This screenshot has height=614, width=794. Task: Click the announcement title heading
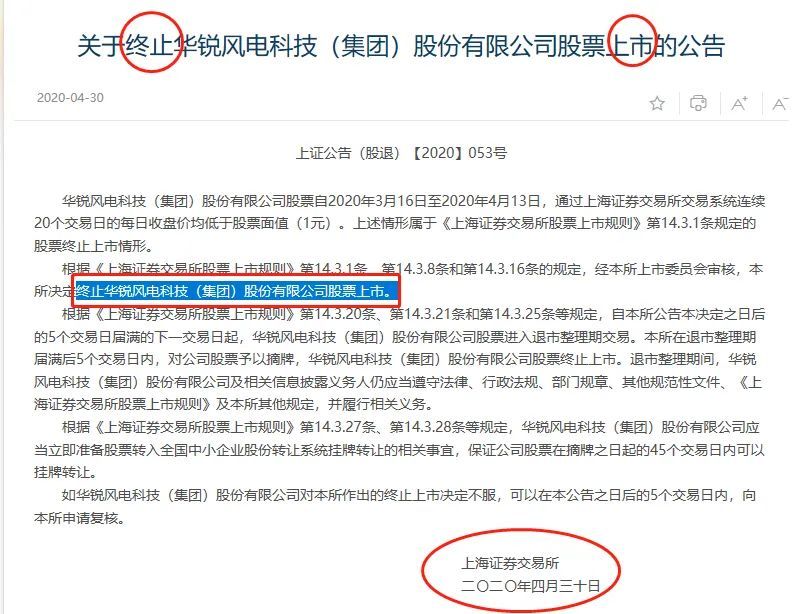pyautogui.click(x=401, y=46)
